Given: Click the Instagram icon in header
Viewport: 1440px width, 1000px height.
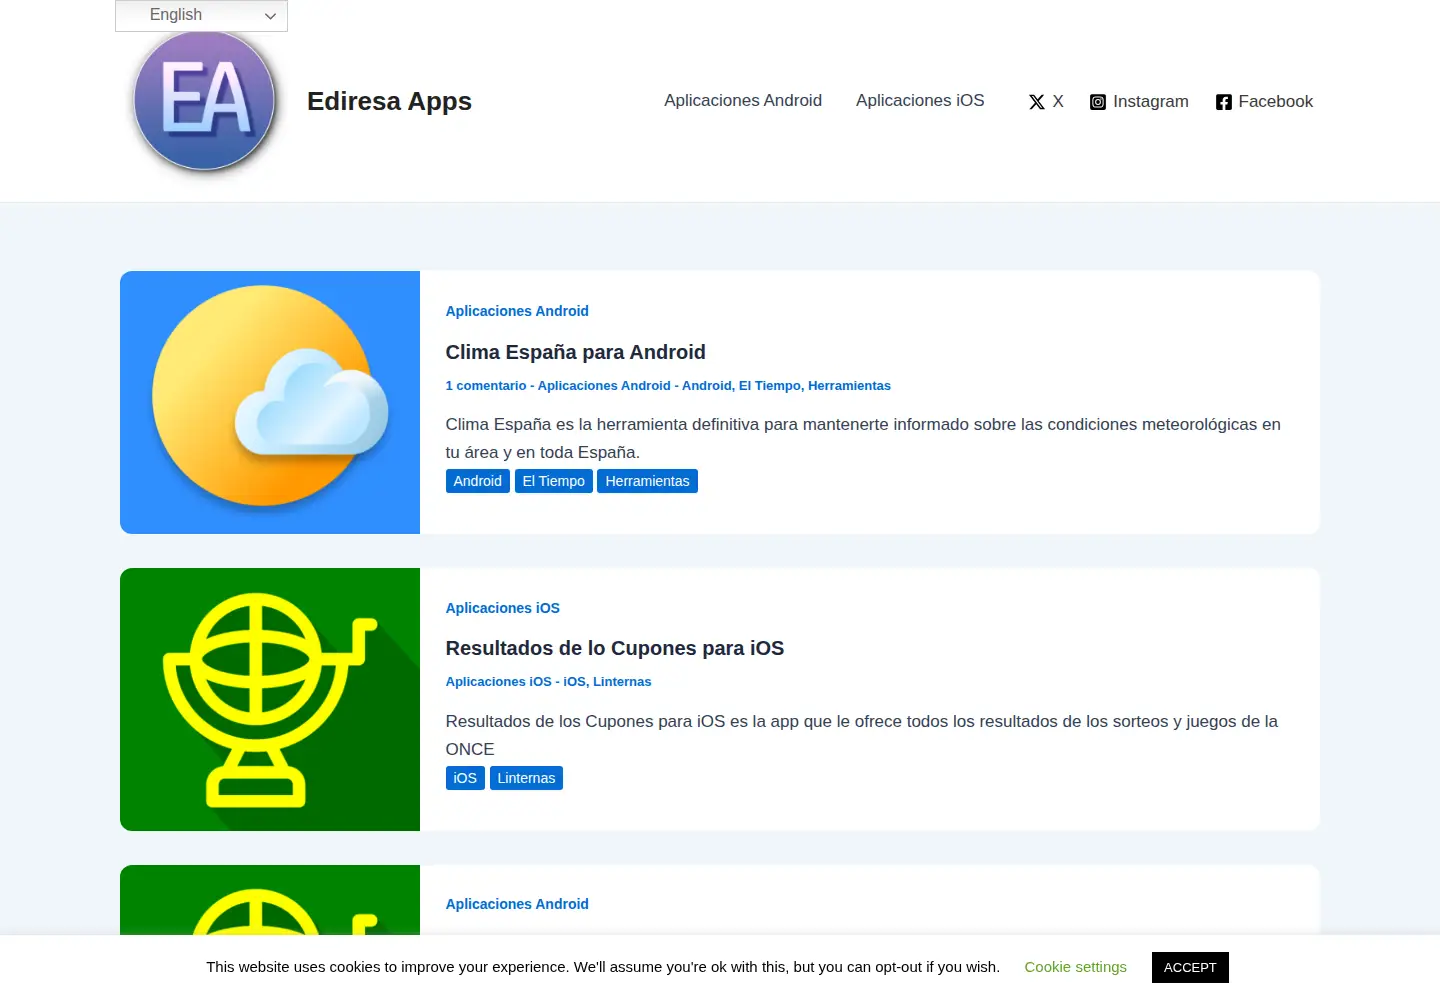Looking at the screenshot, I should (x=1098, y=102).
